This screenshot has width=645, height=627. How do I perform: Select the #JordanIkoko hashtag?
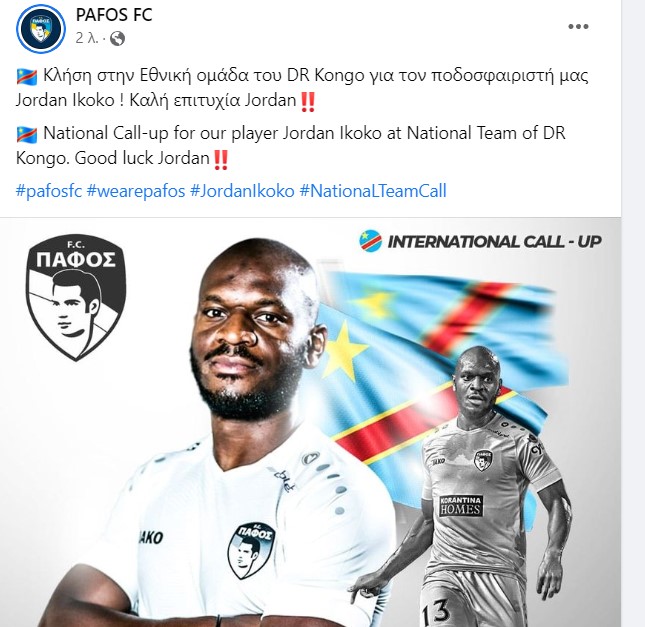point(242,191)
